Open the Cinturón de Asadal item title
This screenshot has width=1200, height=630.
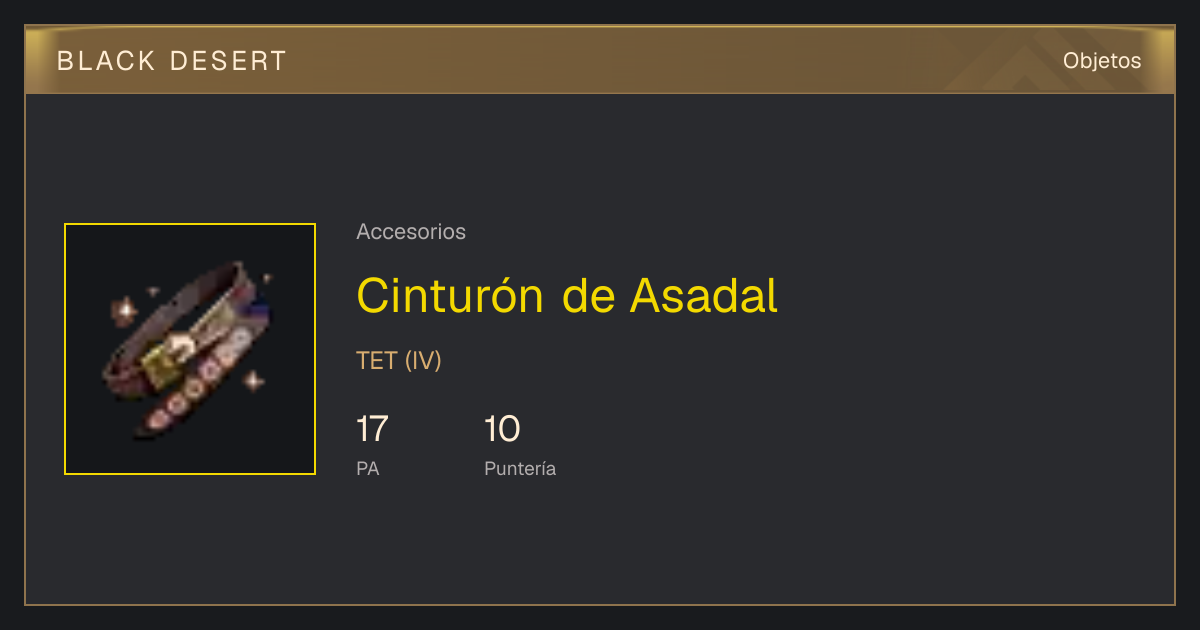point(567,295)
